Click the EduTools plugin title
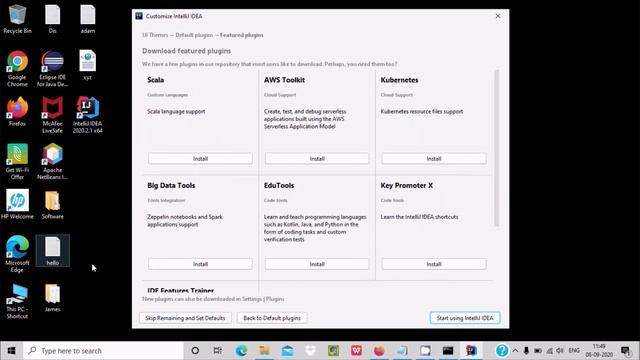This screenshot has width=640, height=360. [279, 185]
